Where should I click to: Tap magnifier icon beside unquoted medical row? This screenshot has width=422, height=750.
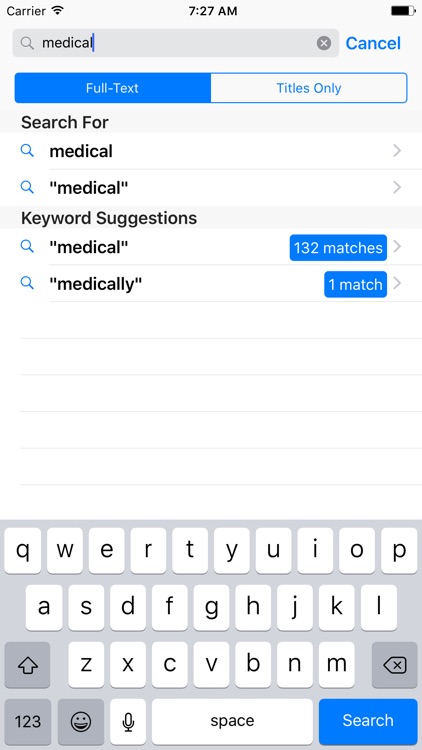click(x=27, y=151)
